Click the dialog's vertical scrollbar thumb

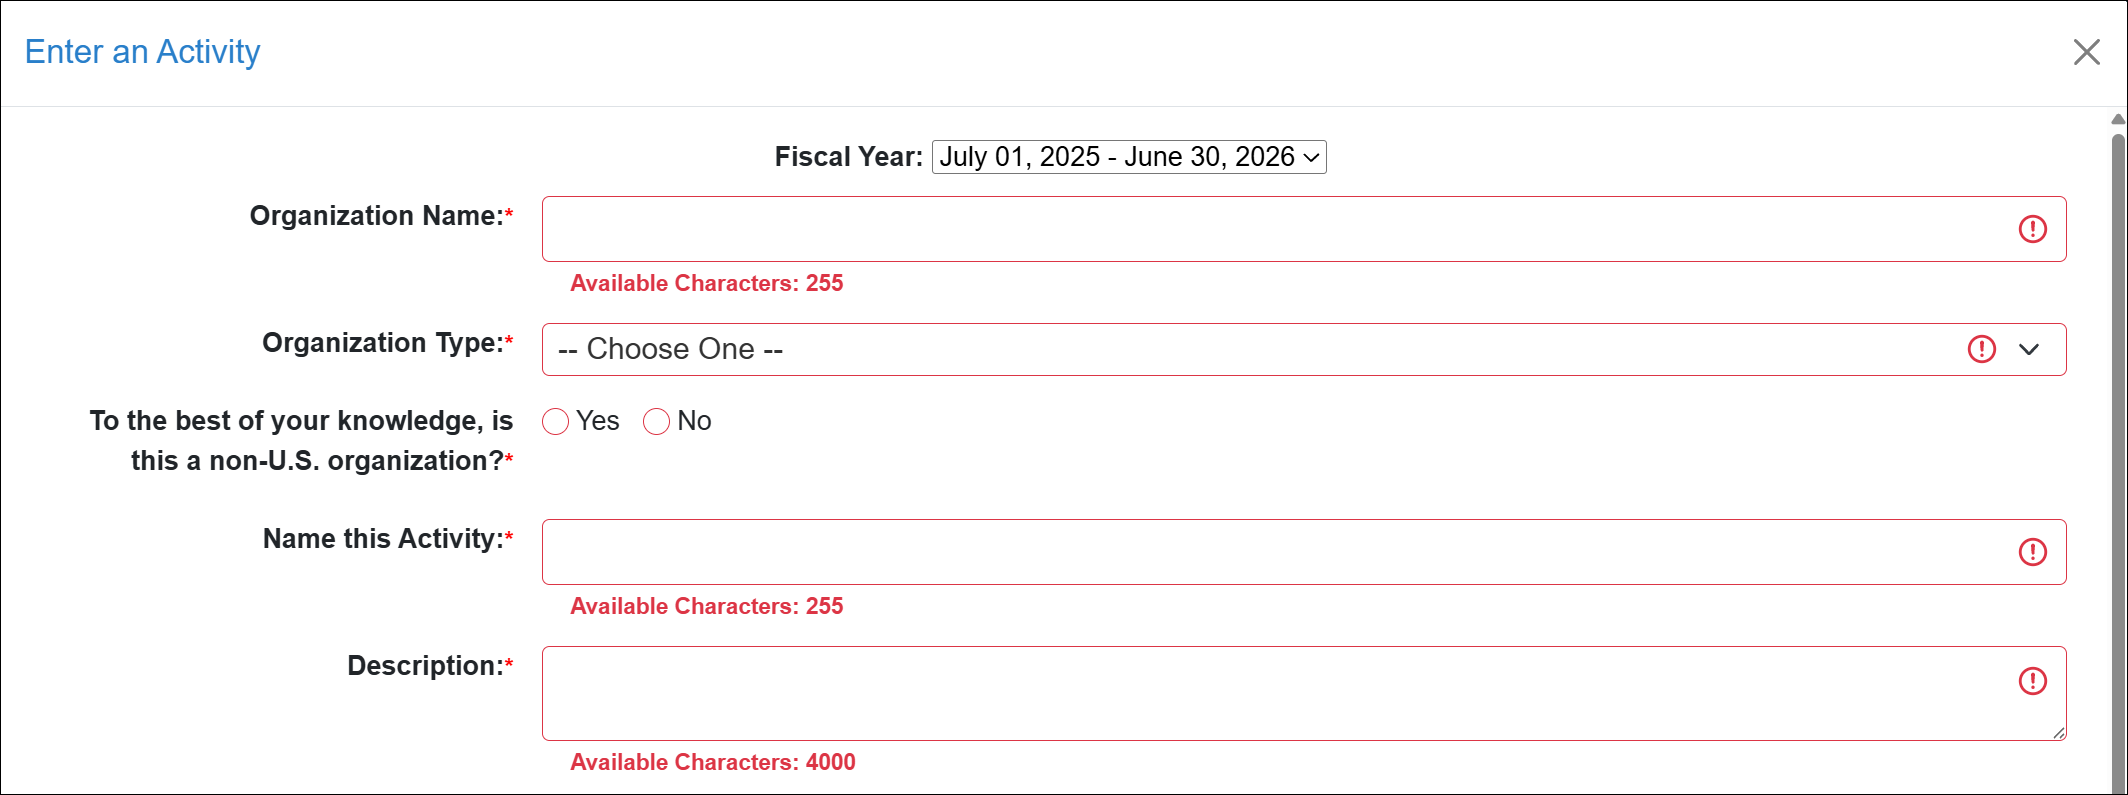pos(2118,450)
